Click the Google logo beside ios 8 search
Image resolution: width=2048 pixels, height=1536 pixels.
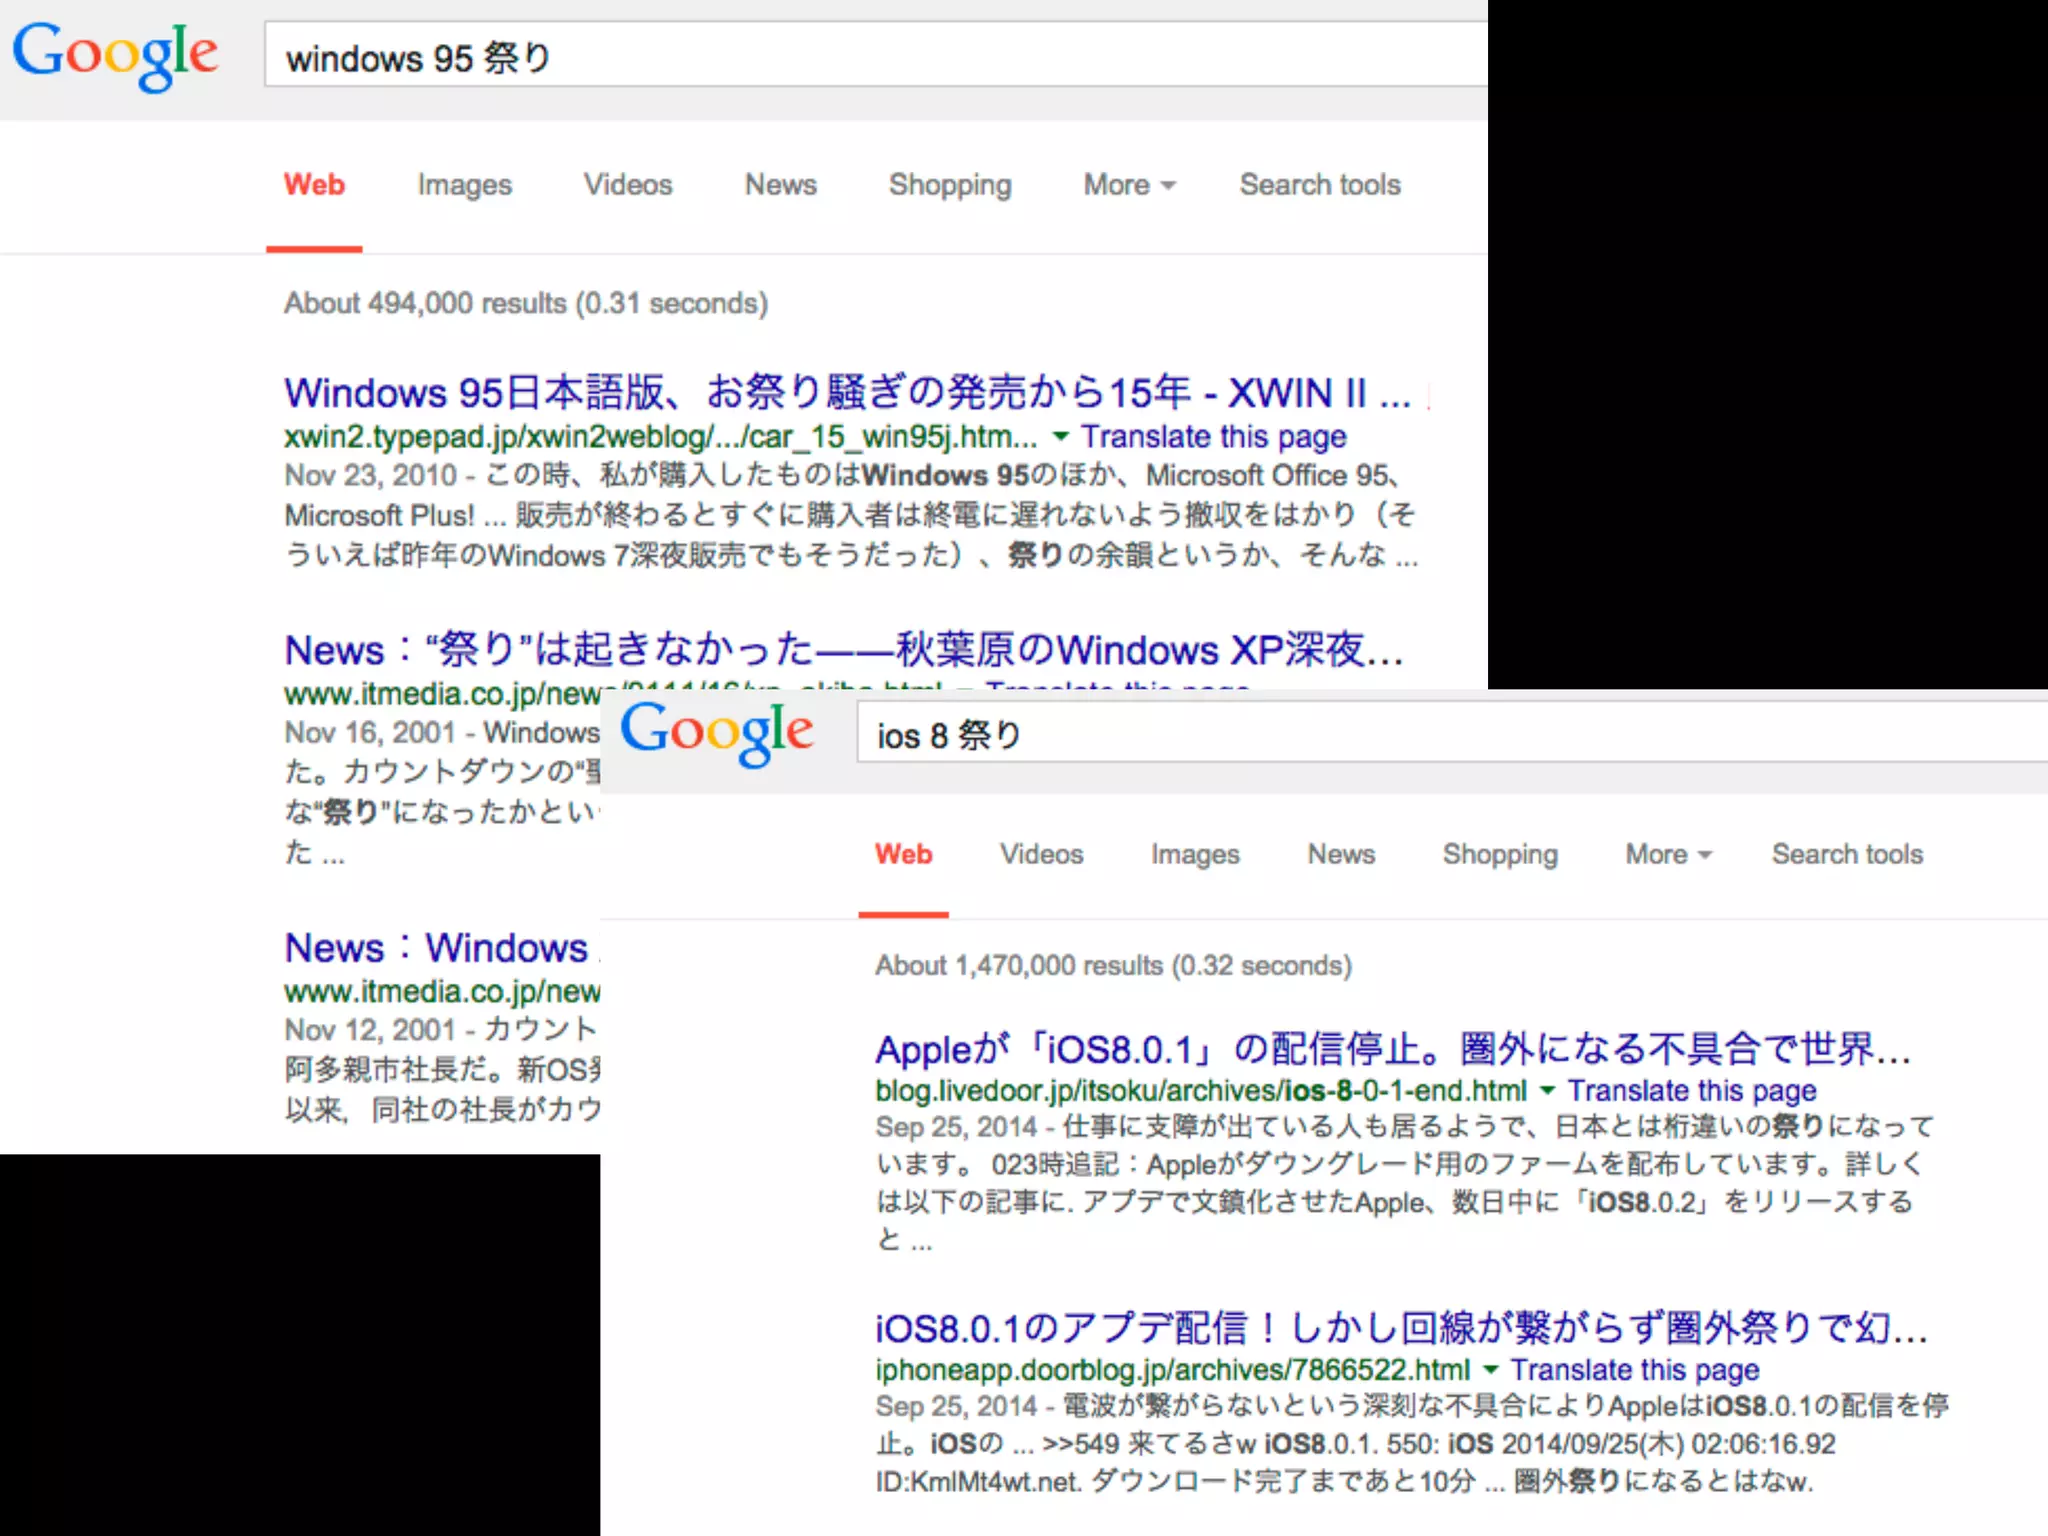coord(716,733)
